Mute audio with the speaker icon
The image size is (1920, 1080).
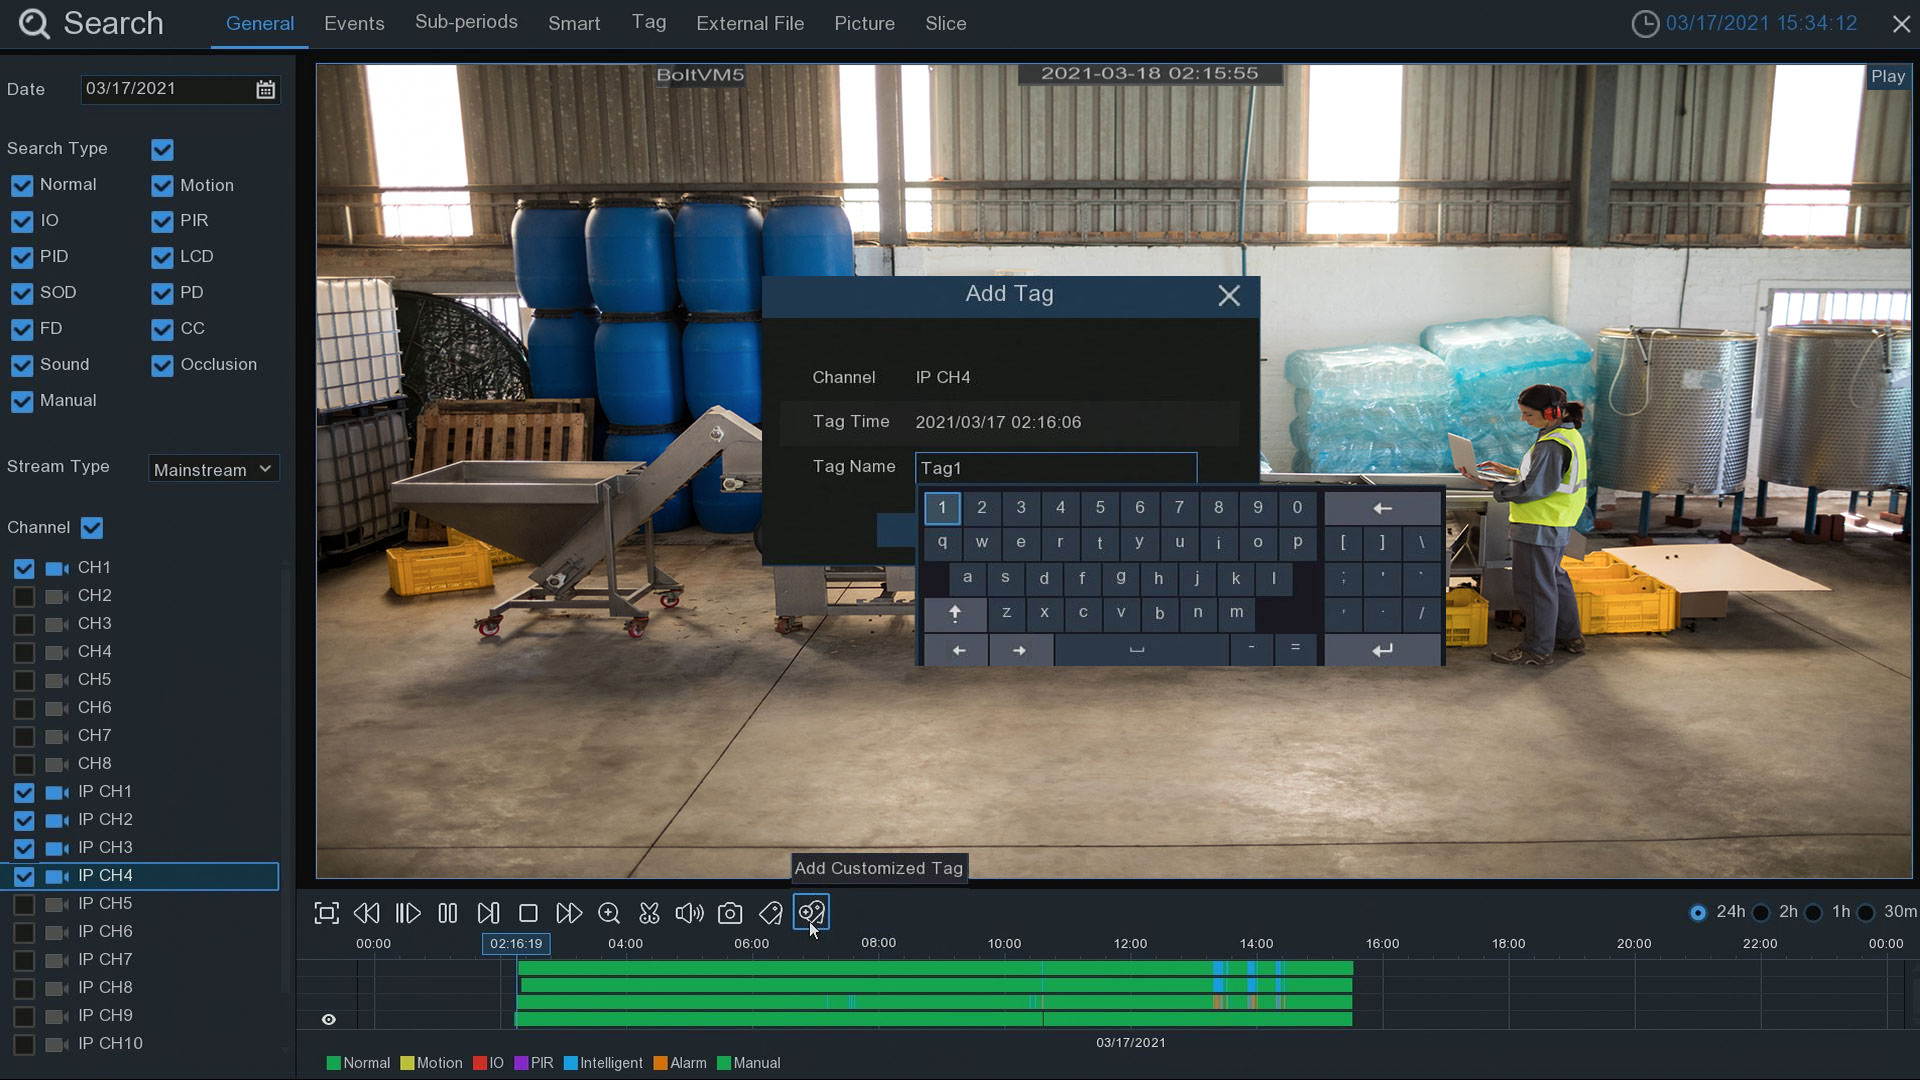689,913
